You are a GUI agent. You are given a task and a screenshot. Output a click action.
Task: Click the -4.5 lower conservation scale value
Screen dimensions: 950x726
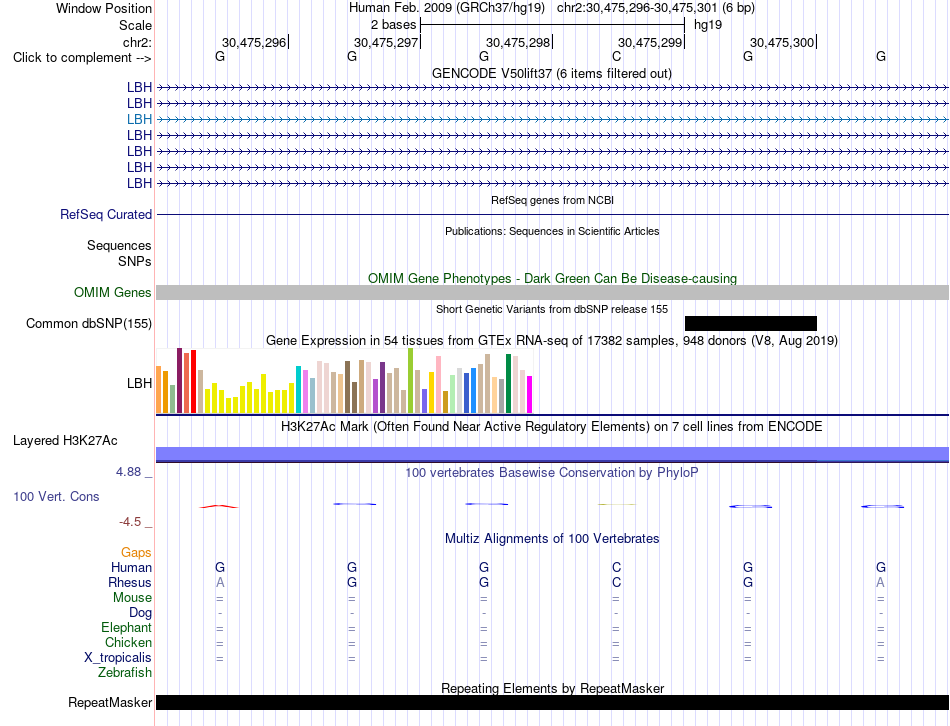130,522
